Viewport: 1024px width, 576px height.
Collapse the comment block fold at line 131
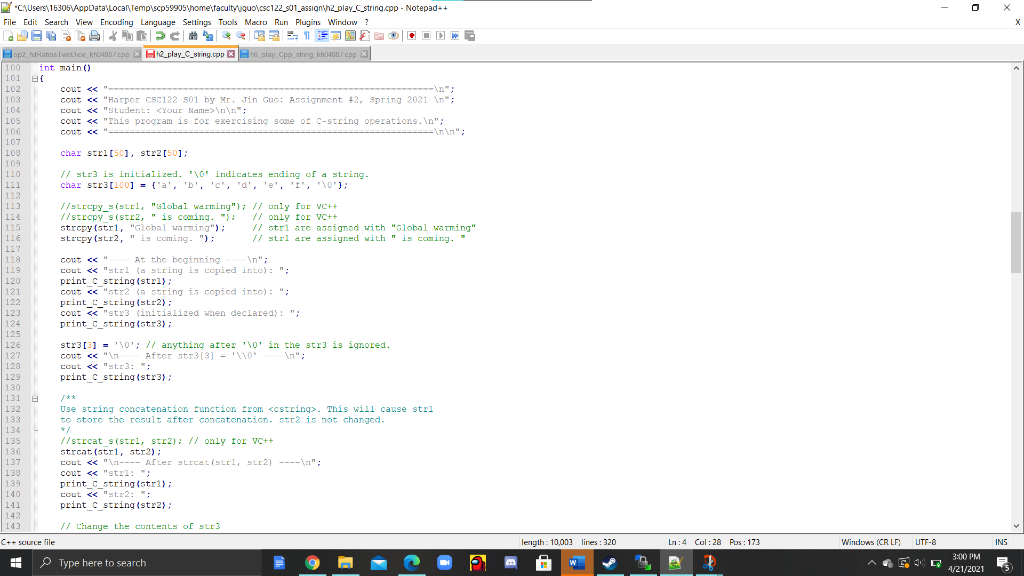click(x=35, y=398)
